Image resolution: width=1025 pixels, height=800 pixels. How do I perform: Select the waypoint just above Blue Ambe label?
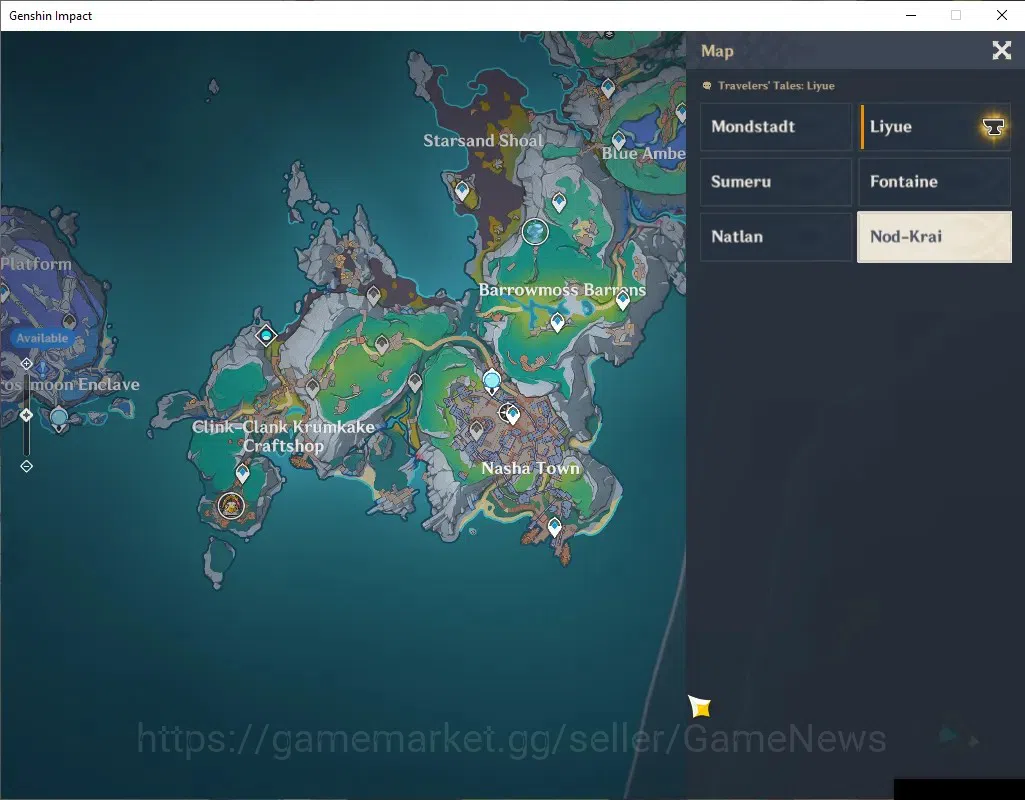(618, 140)
